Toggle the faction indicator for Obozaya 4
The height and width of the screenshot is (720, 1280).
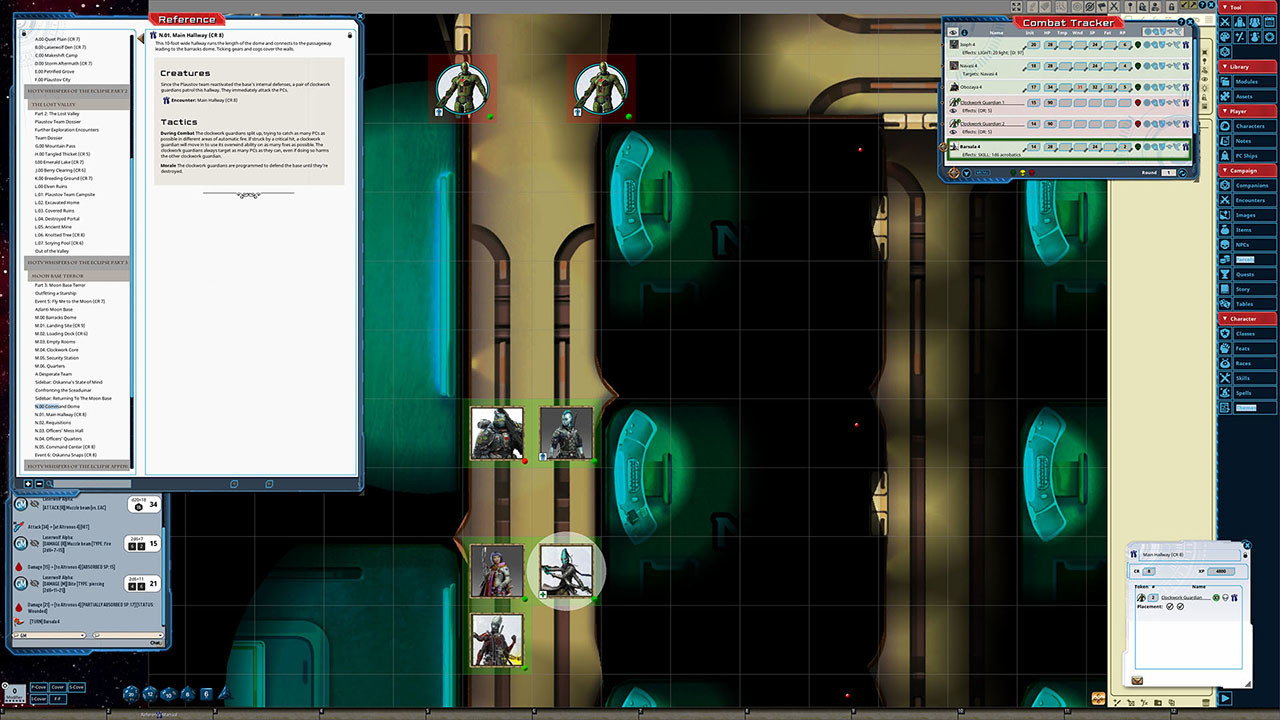pos(1136,87)
